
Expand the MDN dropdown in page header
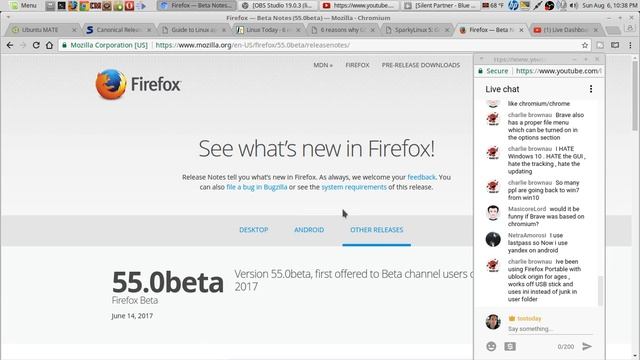[x=322, y=65]
